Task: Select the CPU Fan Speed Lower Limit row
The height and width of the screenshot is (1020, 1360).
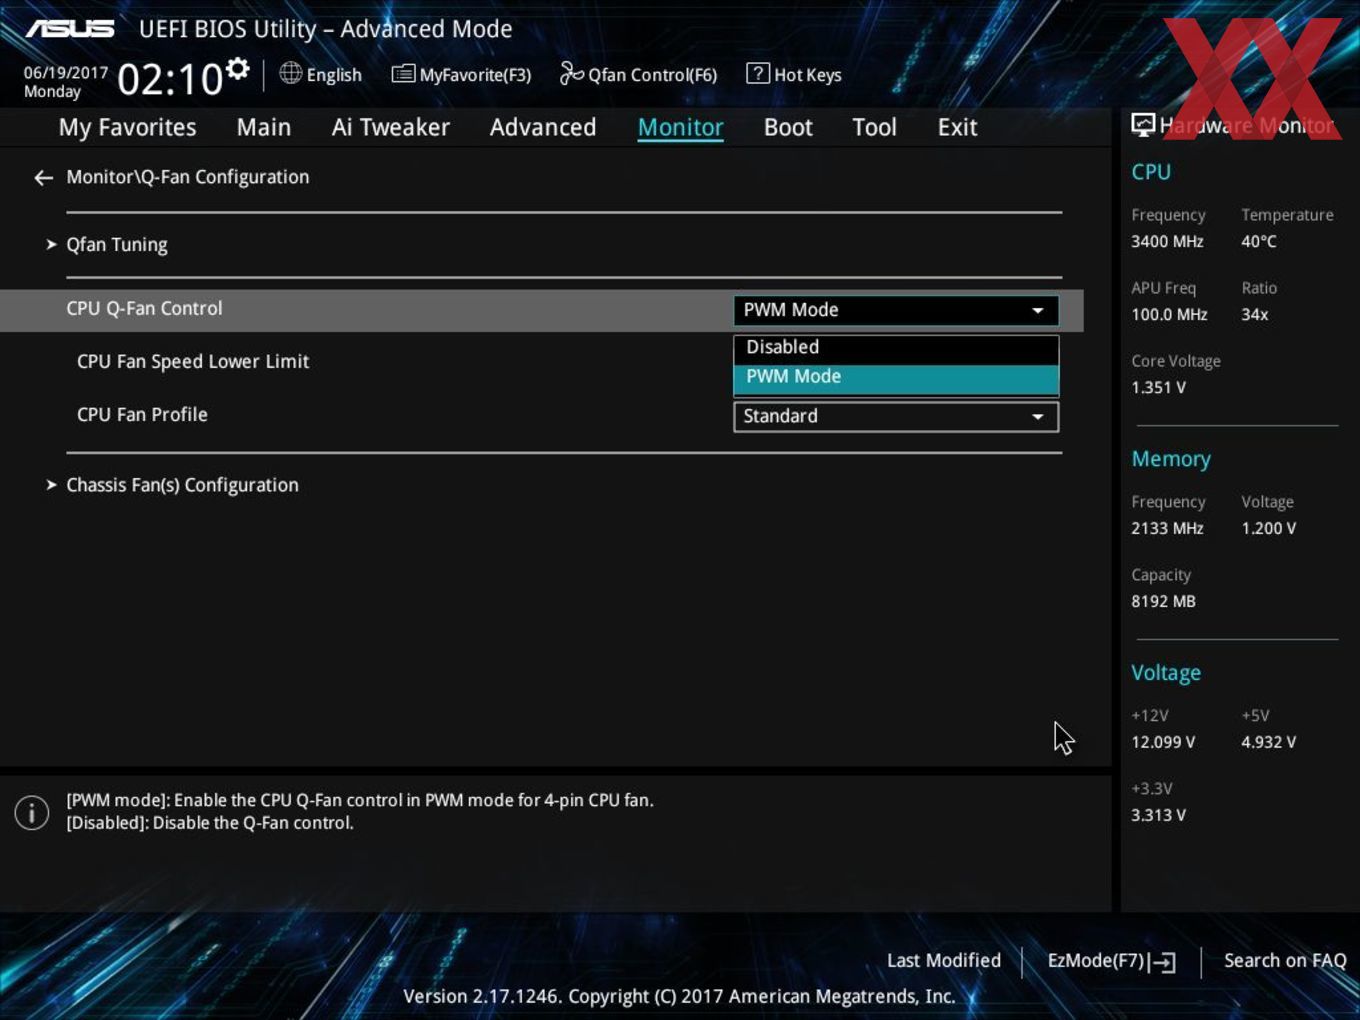Action: (193, 362)
